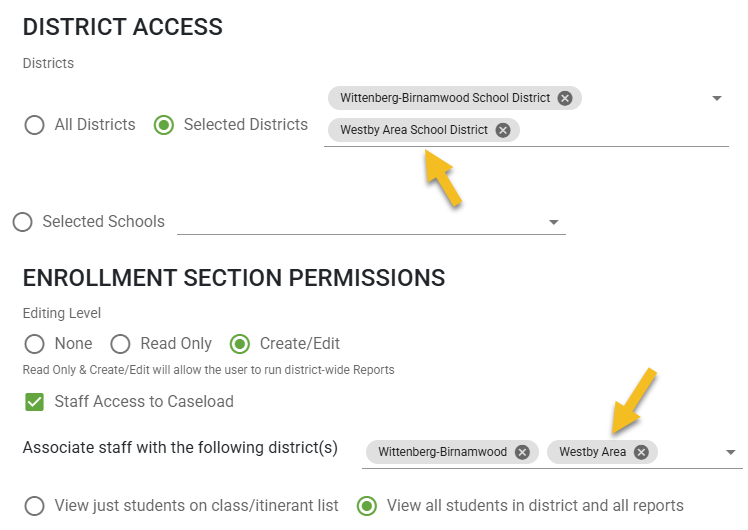Screen dimensions: 748x530
Task: Set editing level to Create/Edit
Action: click(x=239, y=344)
